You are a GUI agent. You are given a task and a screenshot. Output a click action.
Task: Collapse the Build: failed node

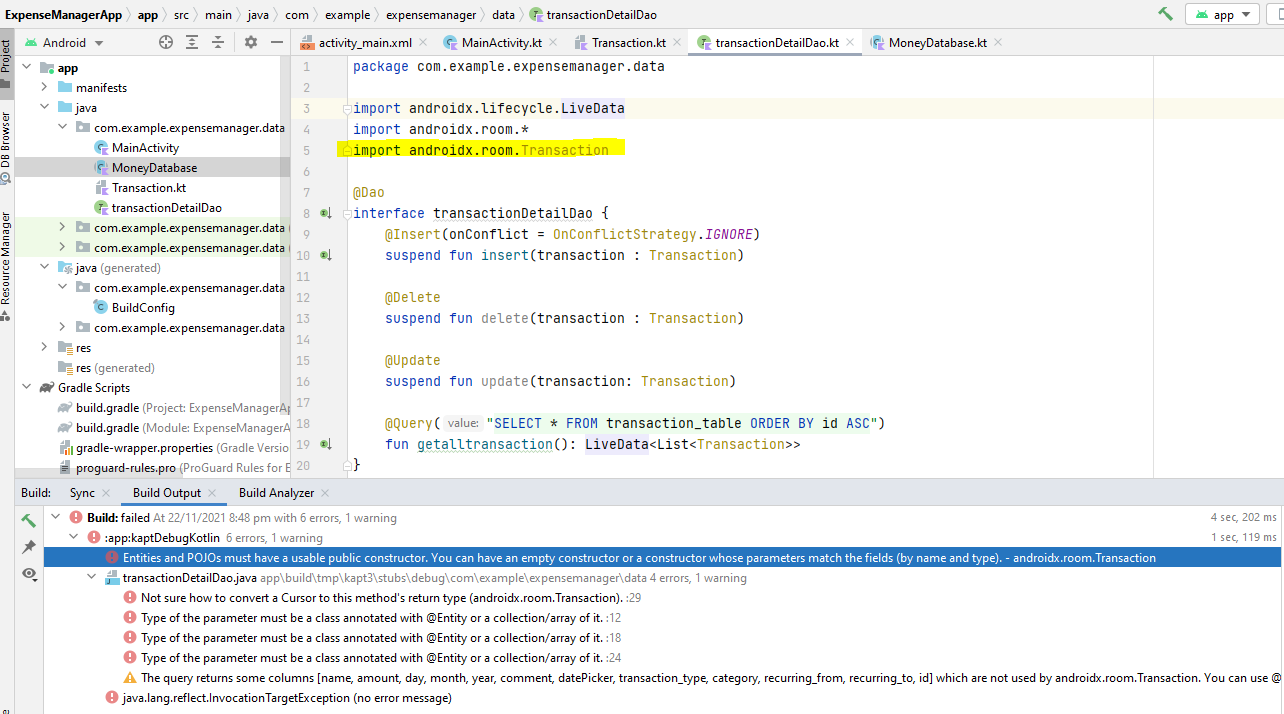coord(56,518)
